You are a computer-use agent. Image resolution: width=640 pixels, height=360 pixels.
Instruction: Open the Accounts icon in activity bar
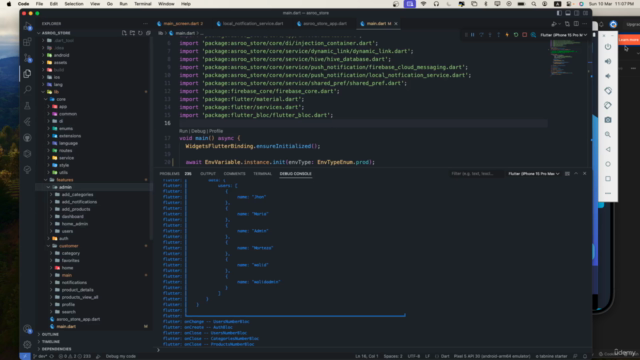click(27, 329)
